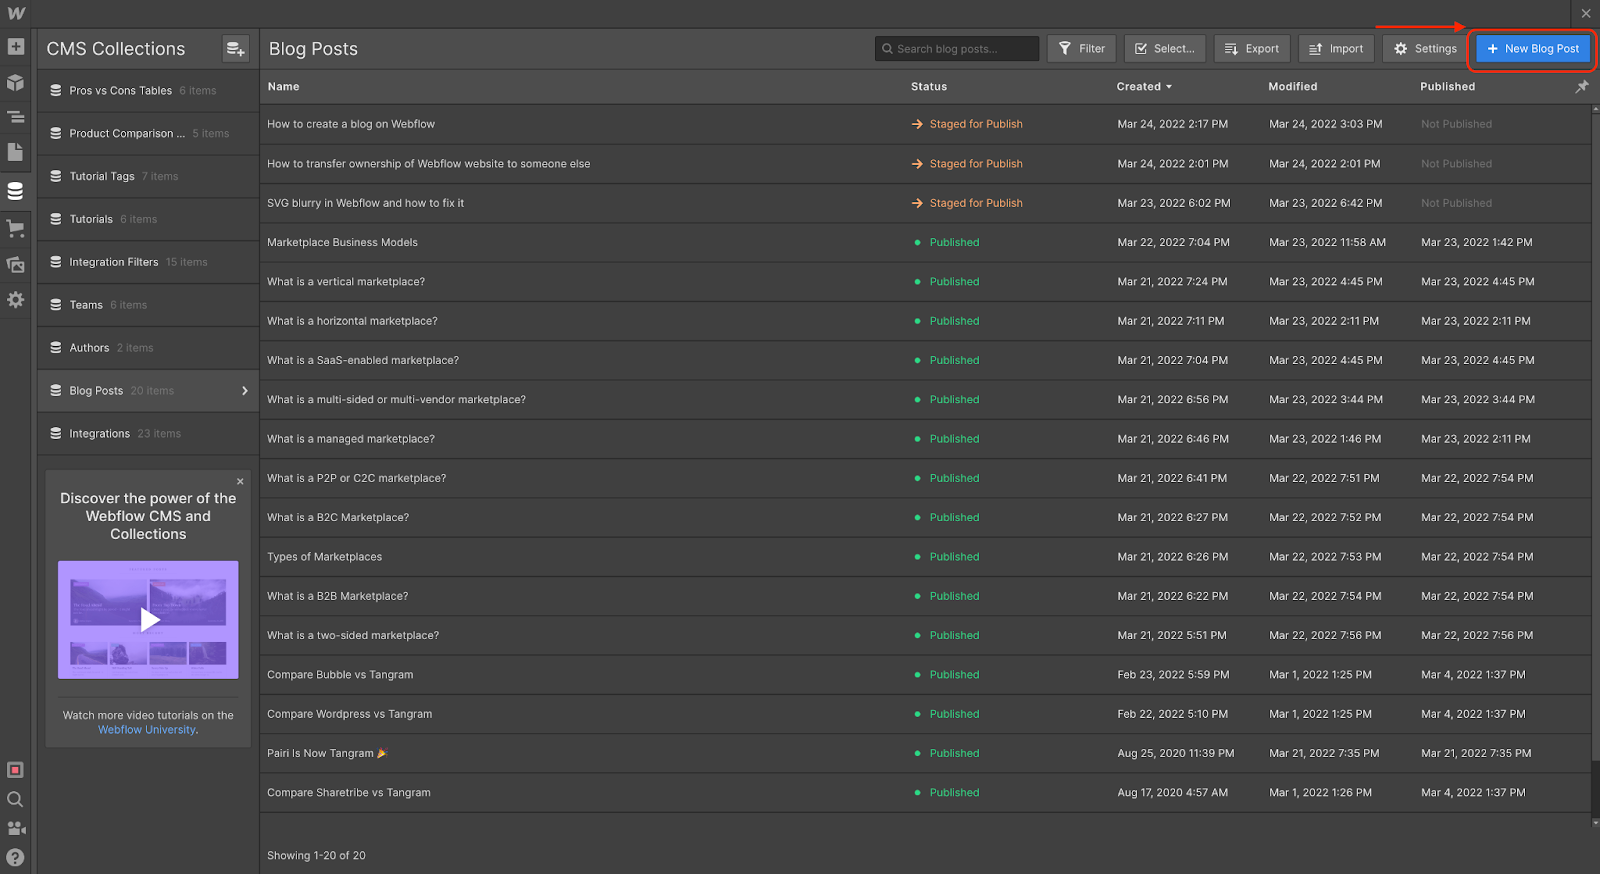Open 'What is a horizontal marketplace?' post
The image size is (1600, 874).
point(352,321)
